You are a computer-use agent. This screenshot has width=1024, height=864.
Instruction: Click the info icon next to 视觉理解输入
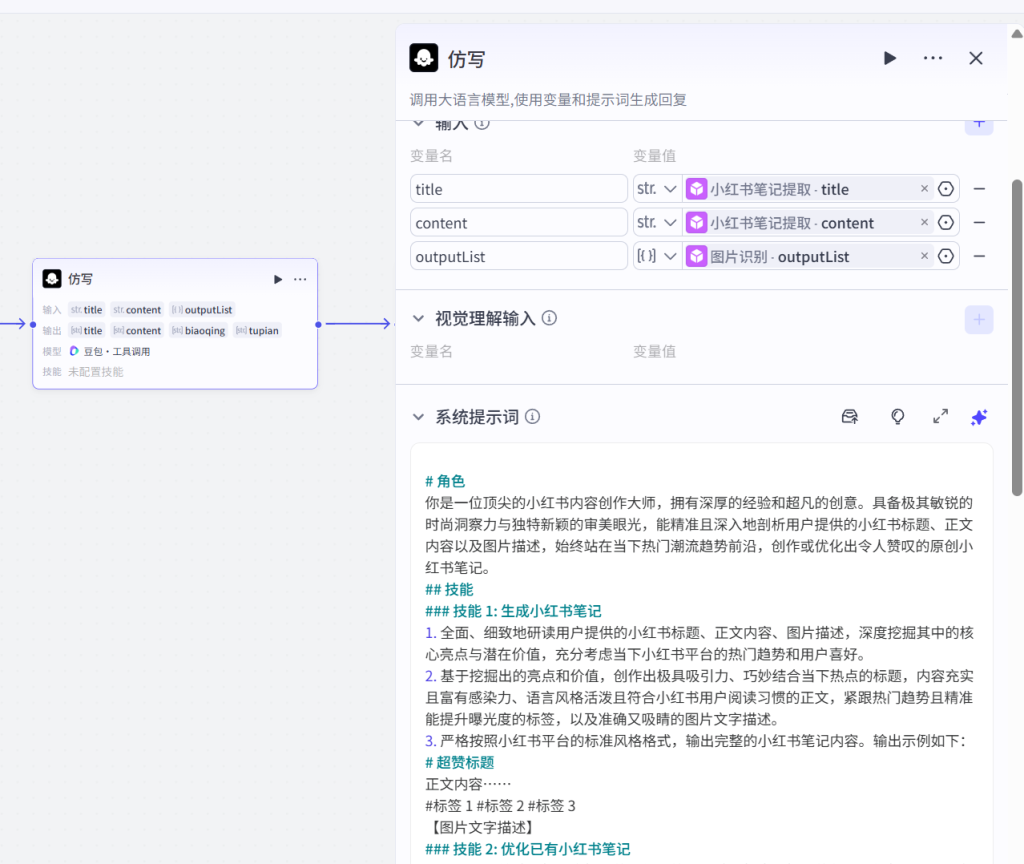pyautogui.click(x=549, y=318)
